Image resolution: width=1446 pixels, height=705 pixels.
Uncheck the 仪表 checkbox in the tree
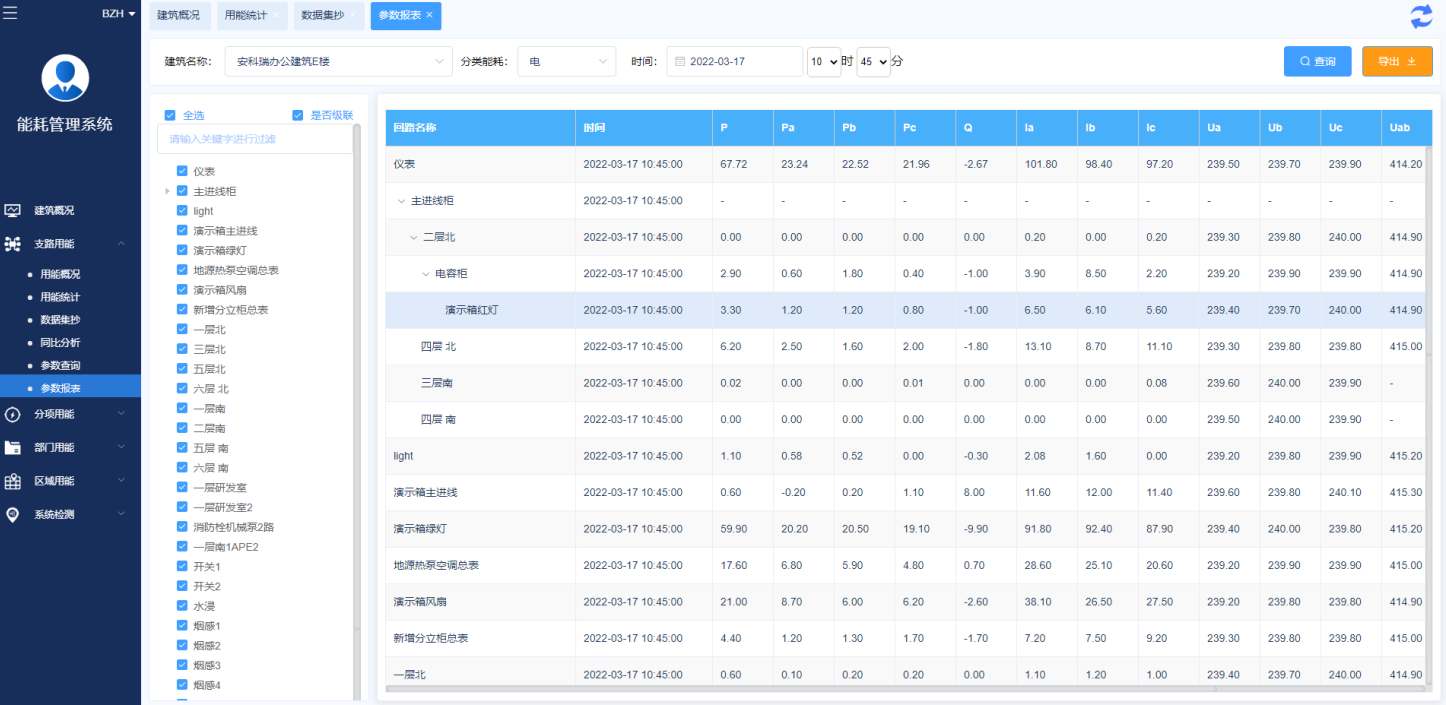point(182,171)
